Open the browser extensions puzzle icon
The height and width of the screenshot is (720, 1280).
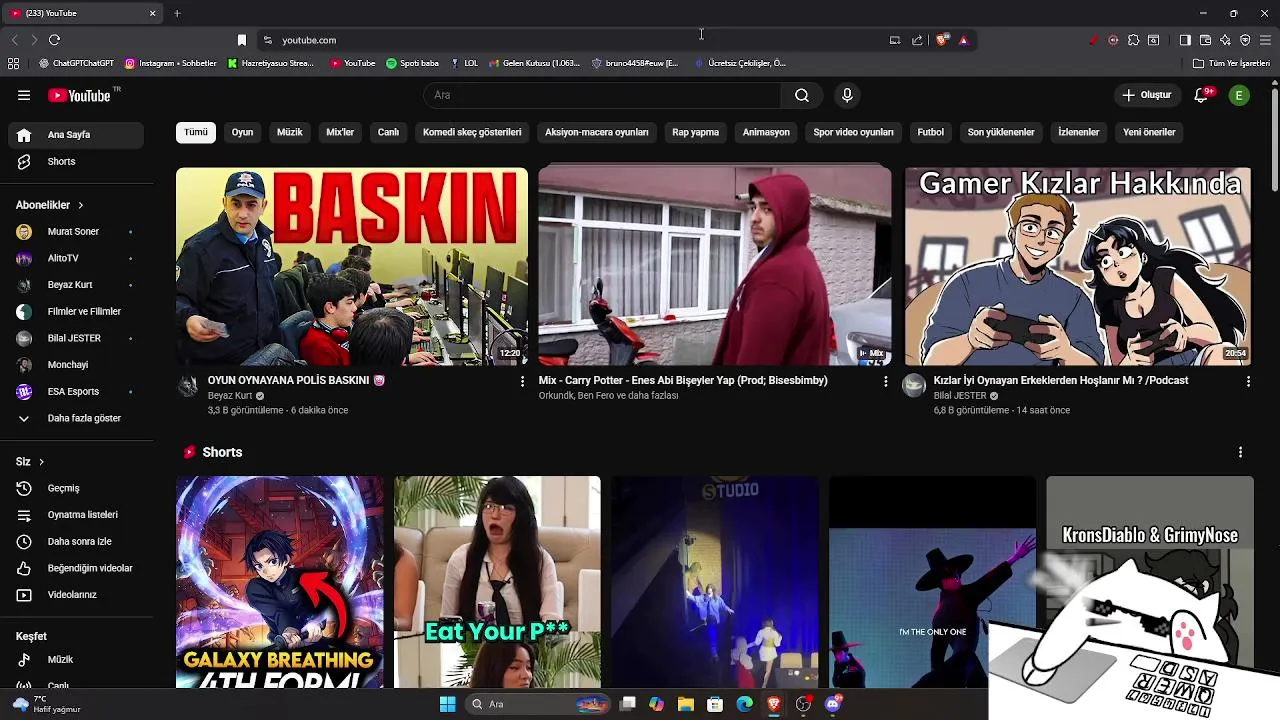coord(1133,40)
